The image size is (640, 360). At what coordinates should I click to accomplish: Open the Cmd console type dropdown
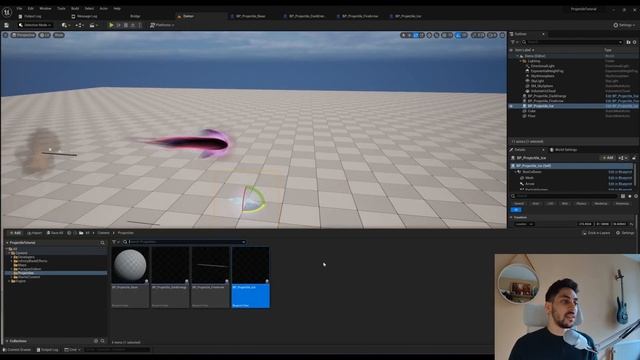tap(72, 350)
